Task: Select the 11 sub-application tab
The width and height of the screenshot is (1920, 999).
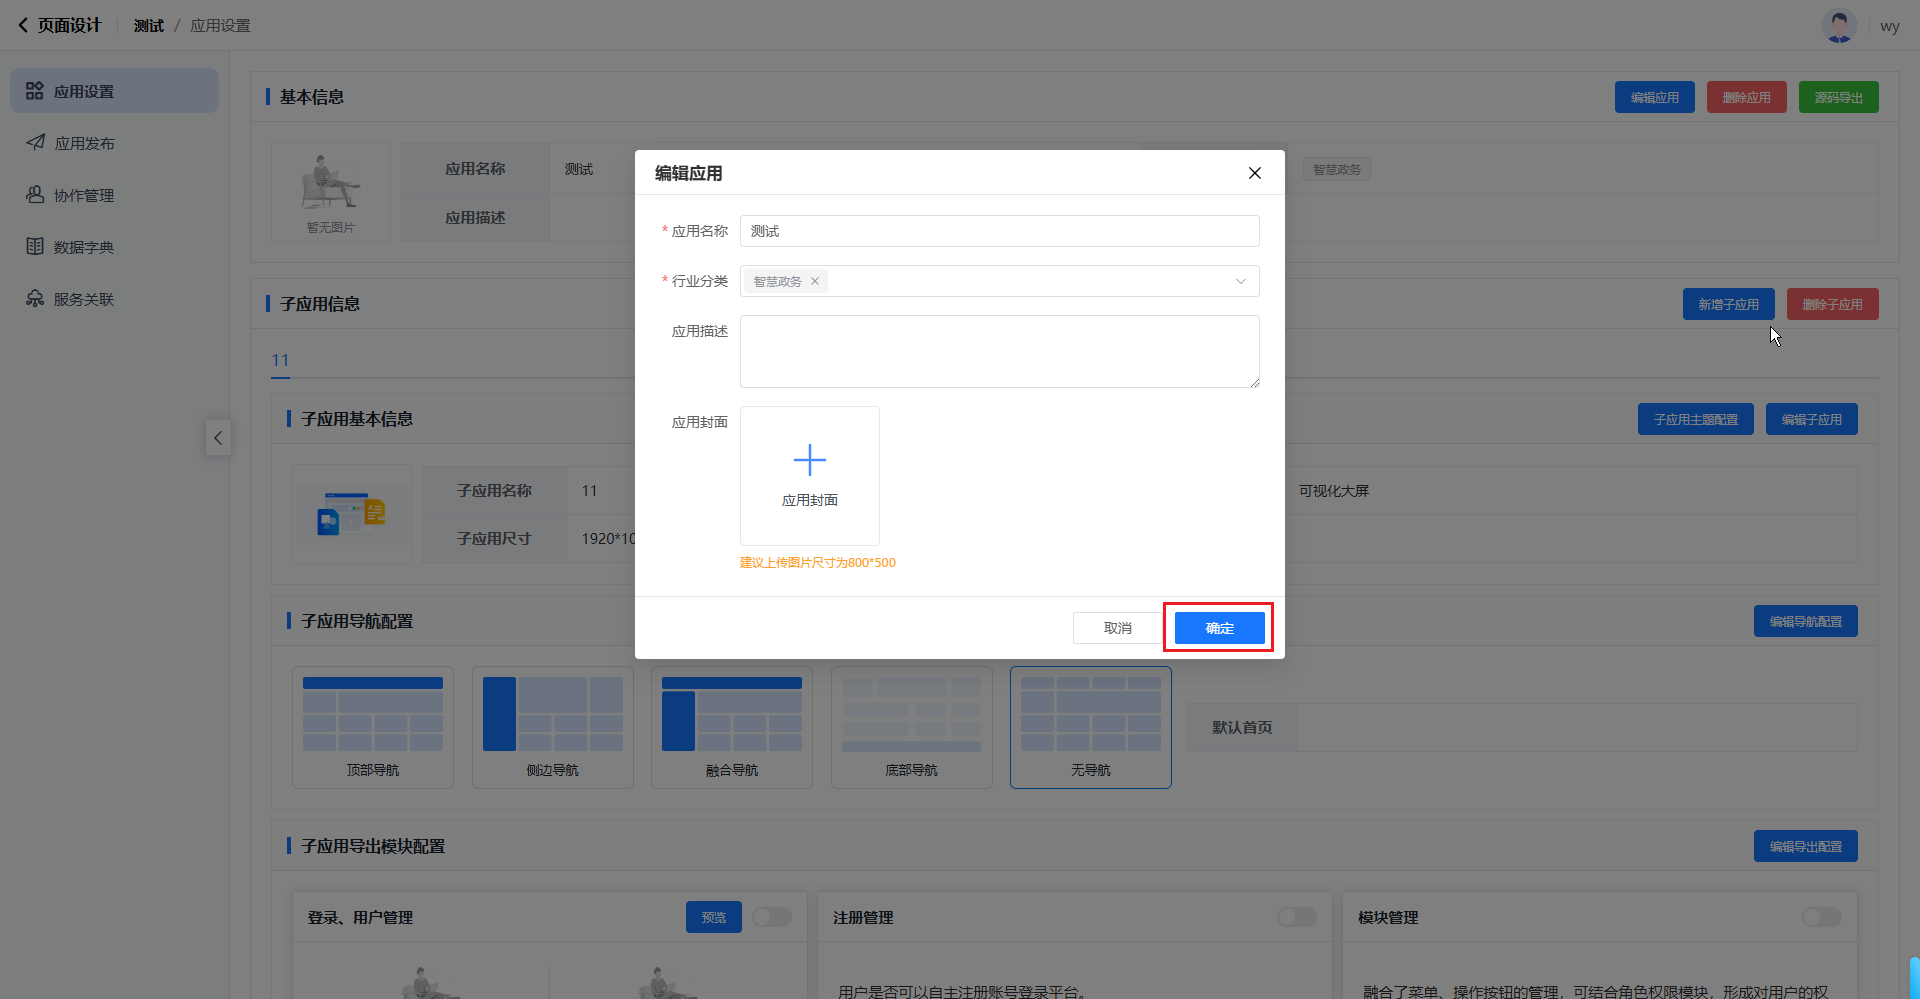Action: (x=280, y=360)
